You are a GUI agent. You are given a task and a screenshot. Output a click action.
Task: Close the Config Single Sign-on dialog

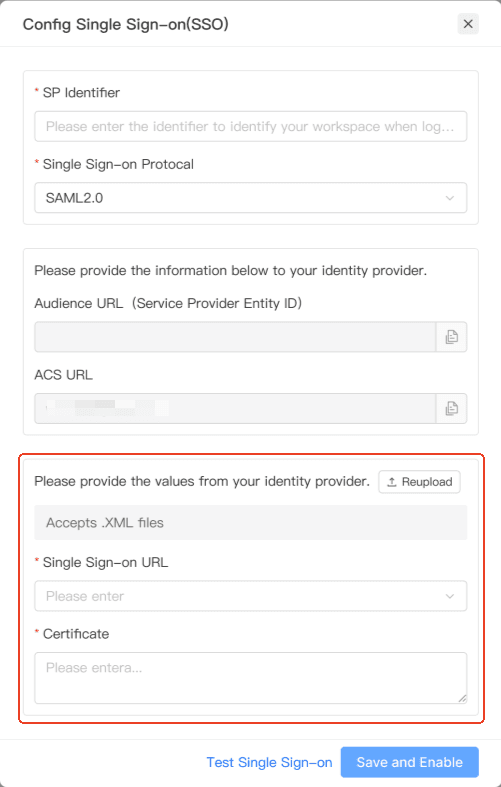[x=468, y=24]
